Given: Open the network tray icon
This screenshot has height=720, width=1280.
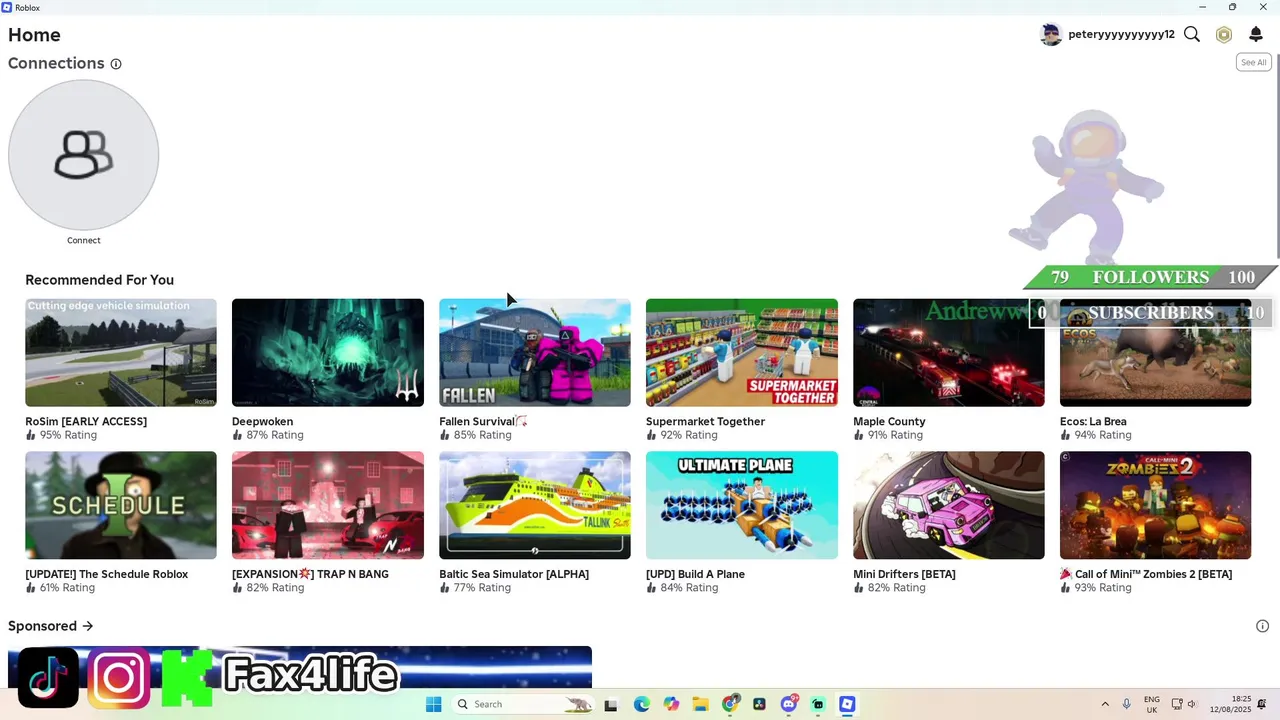Looking at the screenshot, I should coord(1177,704).
